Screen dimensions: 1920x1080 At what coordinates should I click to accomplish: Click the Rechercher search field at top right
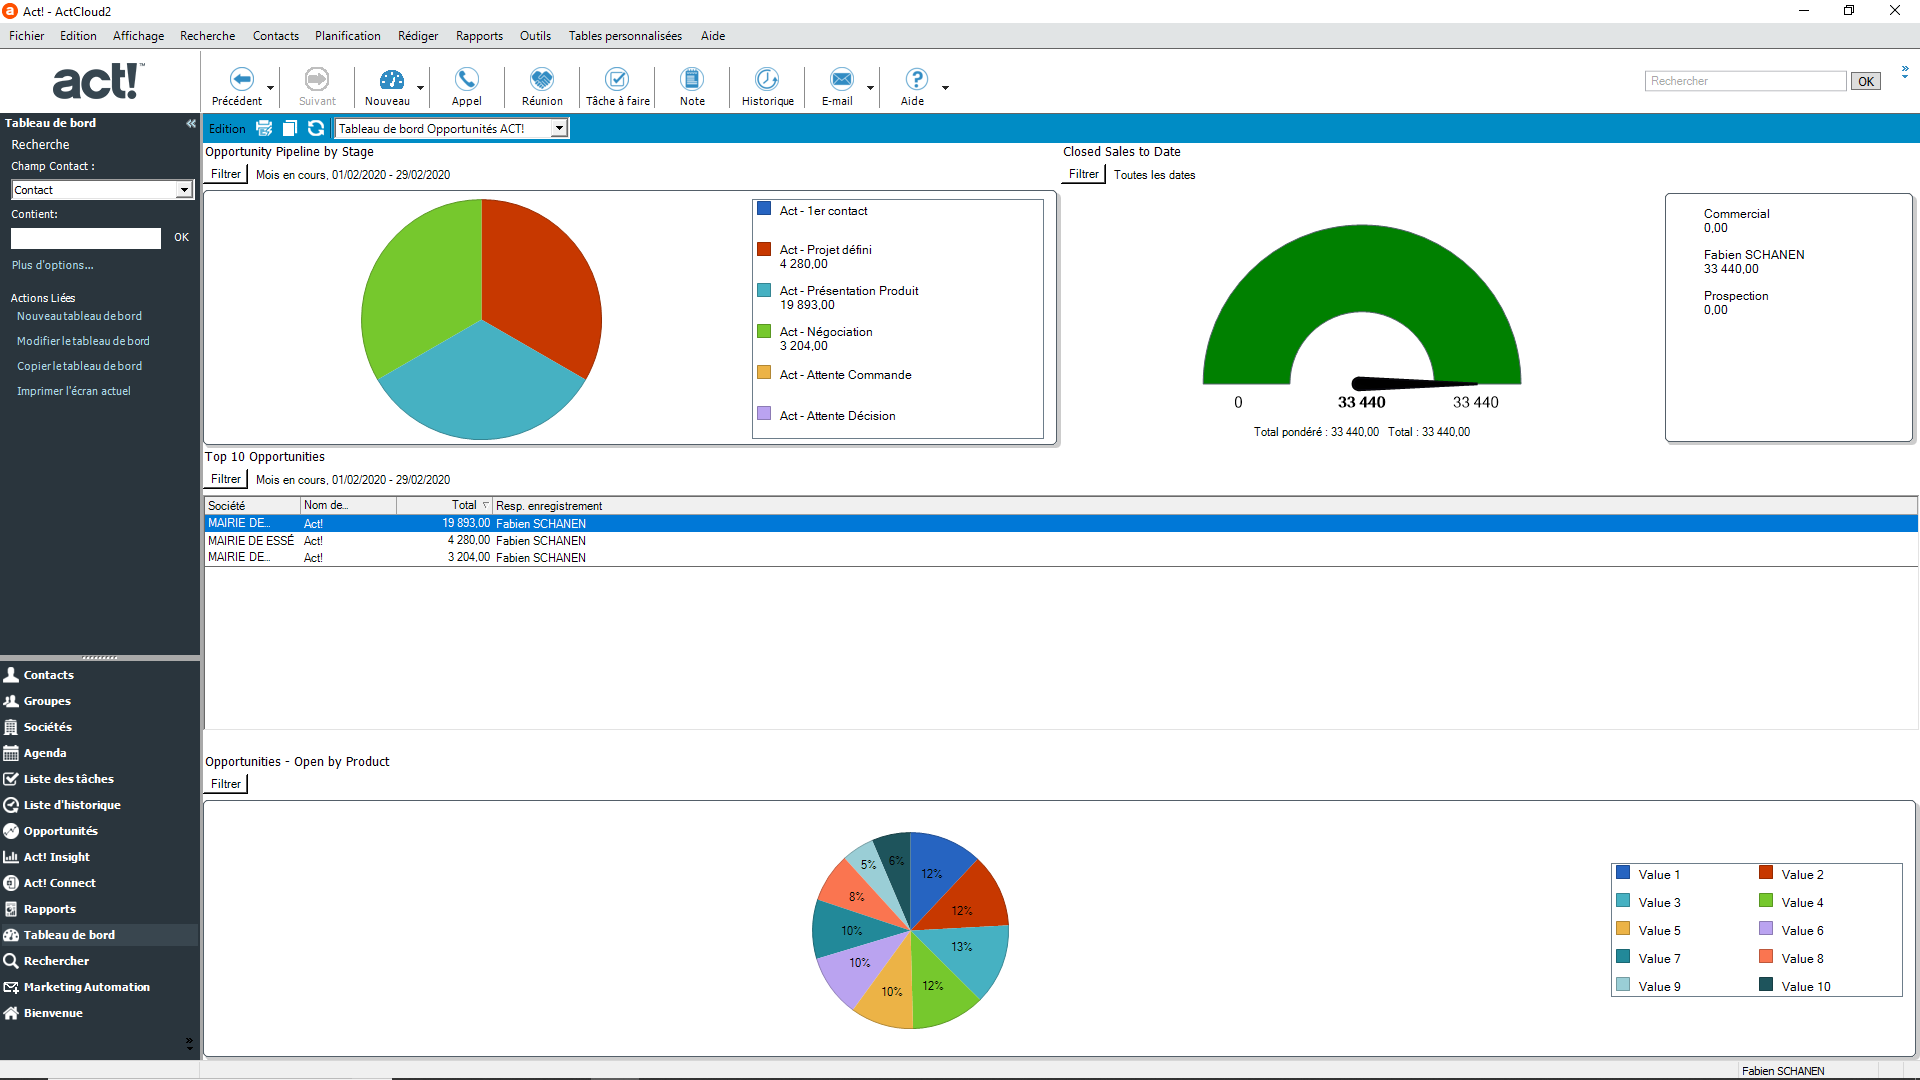1745,81
